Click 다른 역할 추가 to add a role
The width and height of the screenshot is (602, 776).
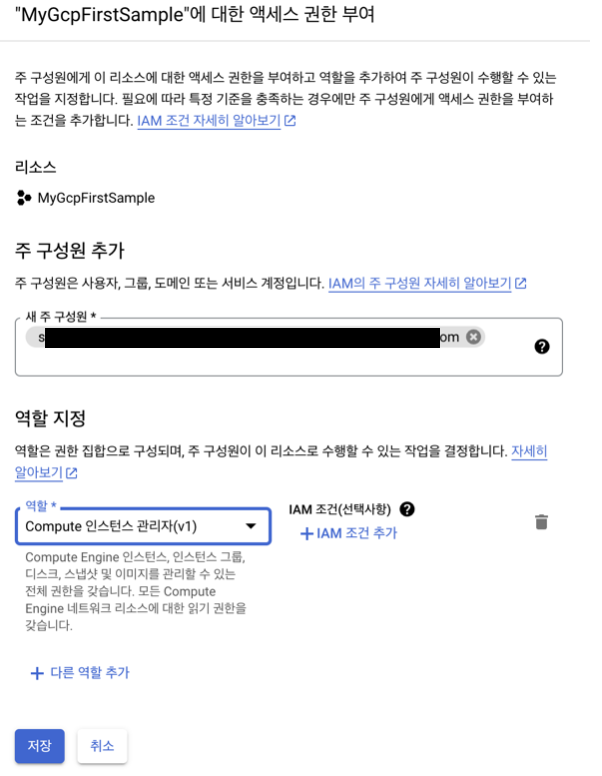(x=80, y=673)
